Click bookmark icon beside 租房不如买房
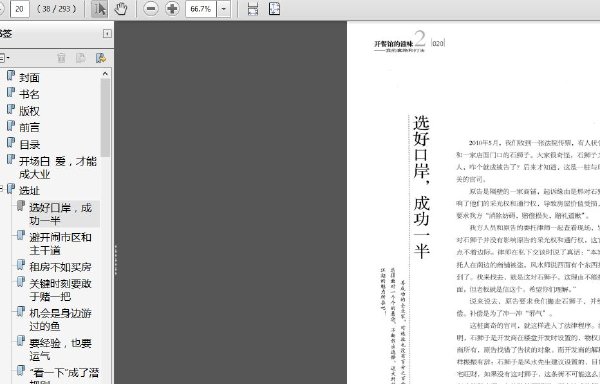The image size is (600, 384). 21,264
